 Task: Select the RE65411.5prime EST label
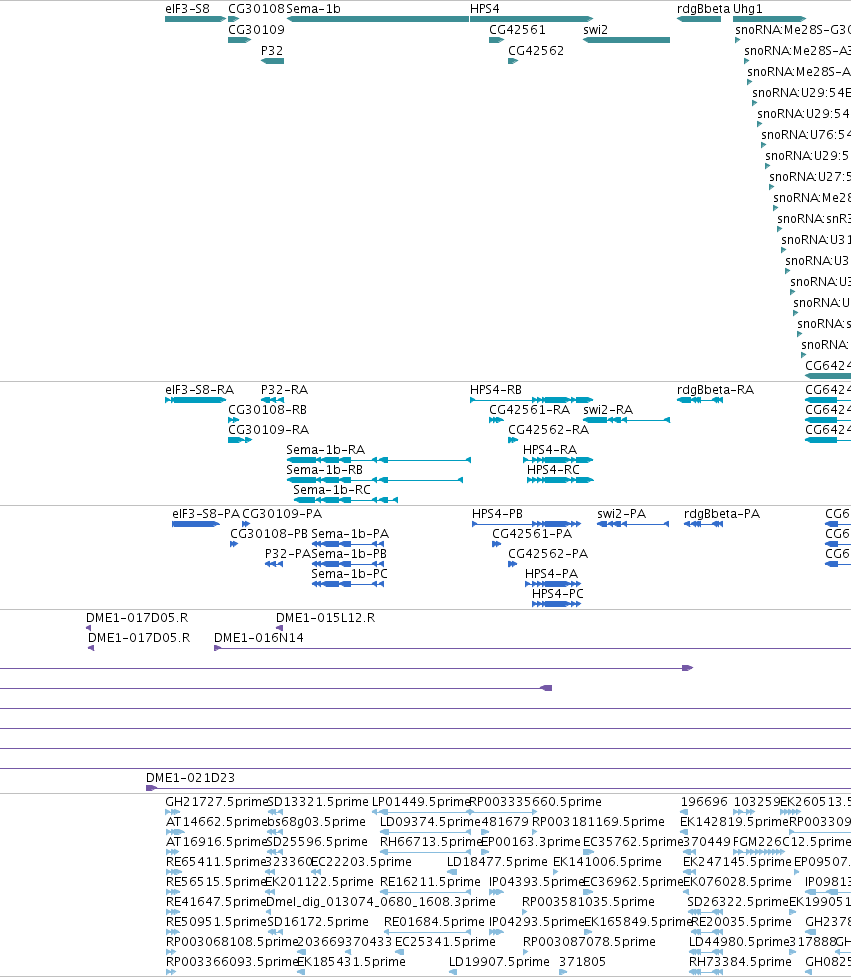click(x=216, y=861)
